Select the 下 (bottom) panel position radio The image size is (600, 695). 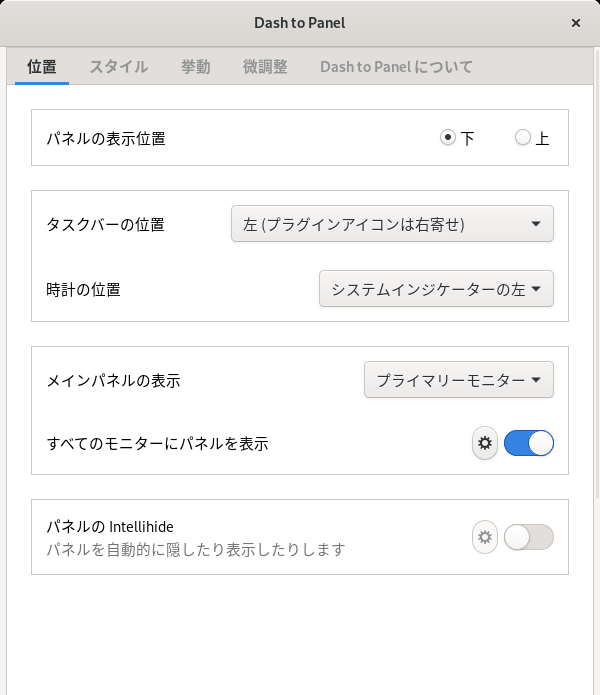pyautogui.click(x=448, y=137)
